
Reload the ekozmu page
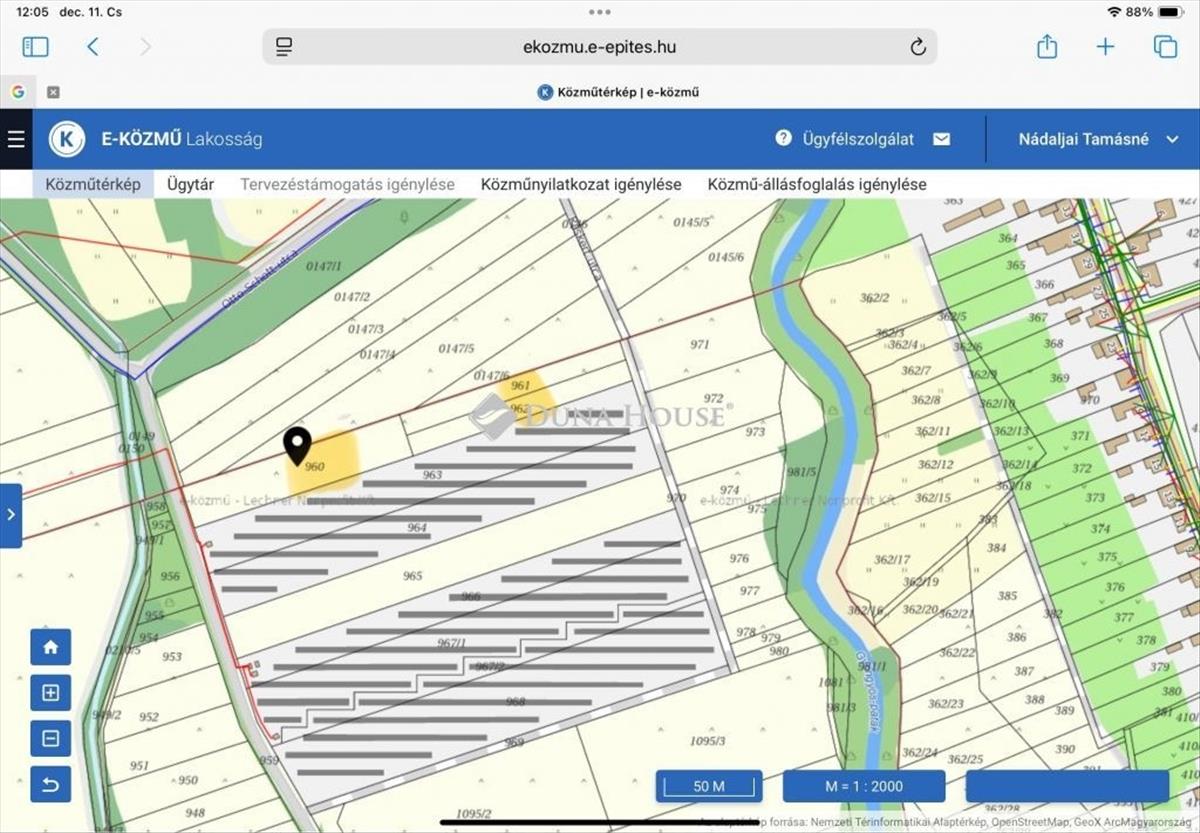point(917,47)
